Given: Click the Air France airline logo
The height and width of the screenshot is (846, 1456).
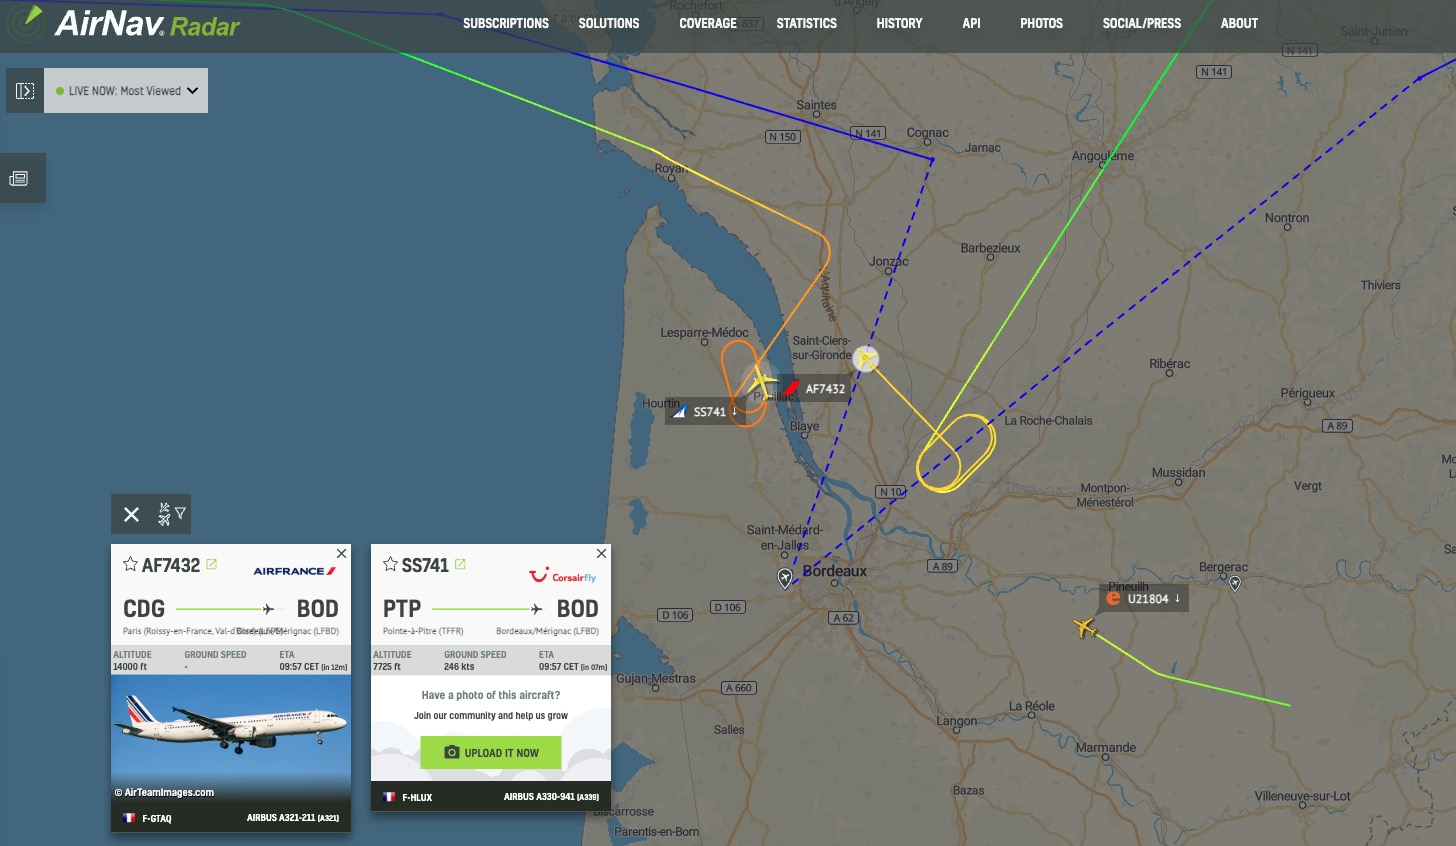Looking at the screenshot, I should tap(295, 571).
